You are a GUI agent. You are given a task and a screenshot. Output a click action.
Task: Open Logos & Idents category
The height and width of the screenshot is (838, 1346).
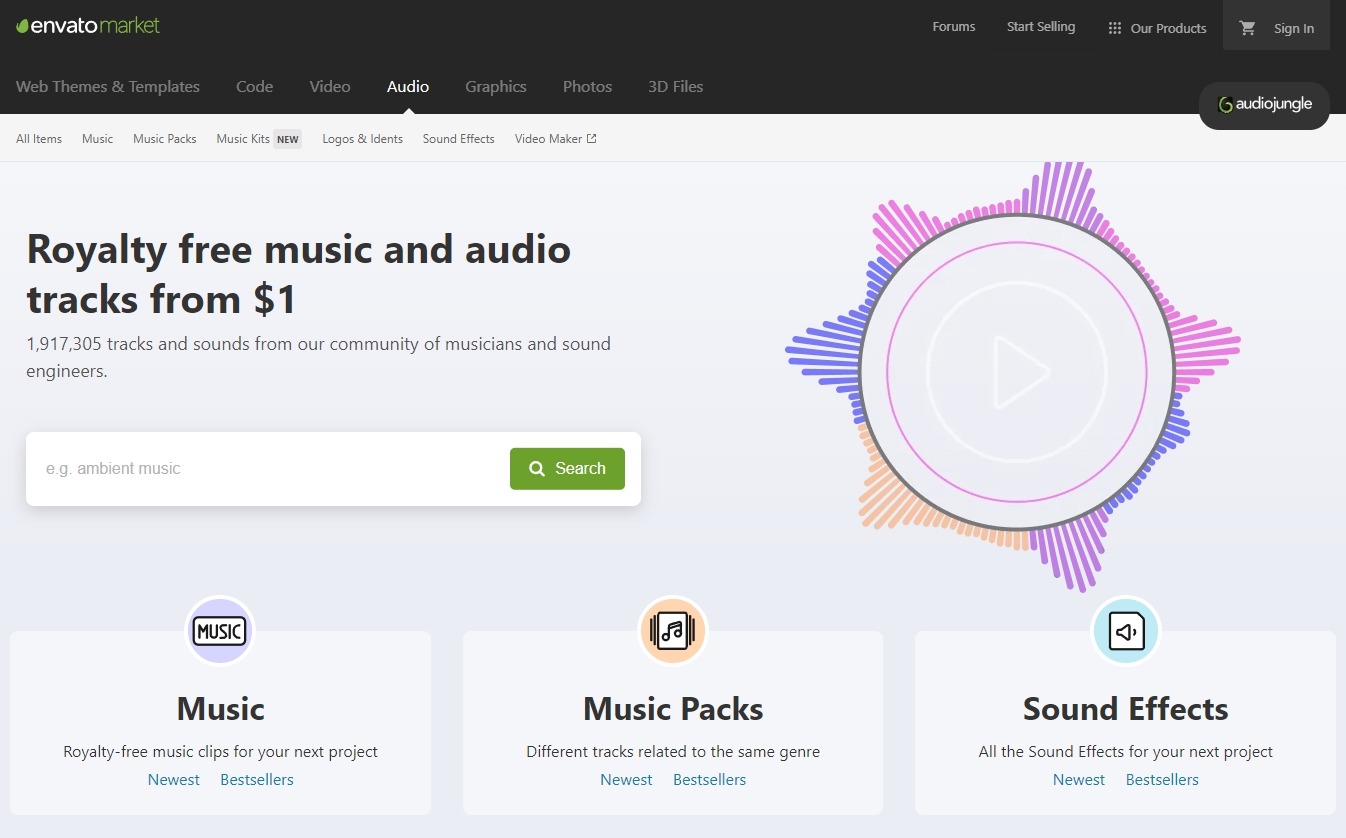pyautogui.click(x=362, y=139)
